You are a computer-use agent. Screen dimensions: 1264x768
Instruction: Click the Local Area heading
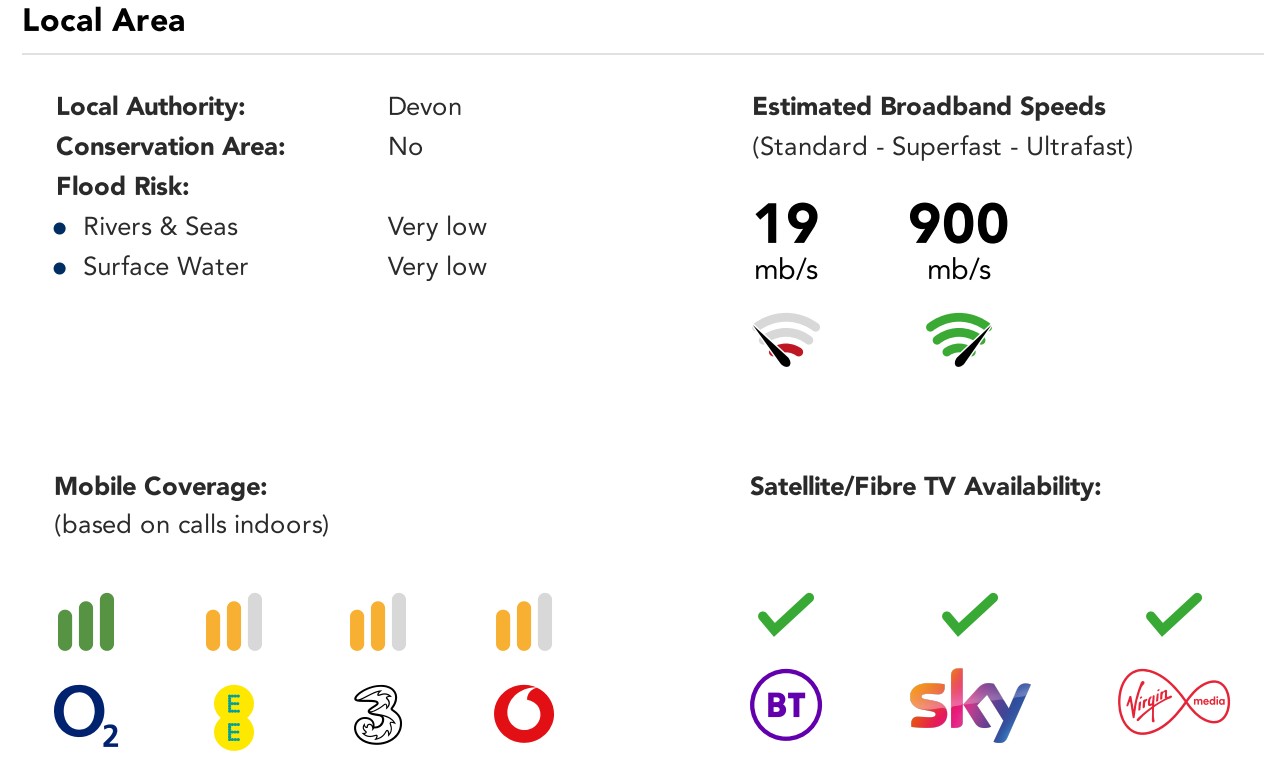[x=104, y=20]
